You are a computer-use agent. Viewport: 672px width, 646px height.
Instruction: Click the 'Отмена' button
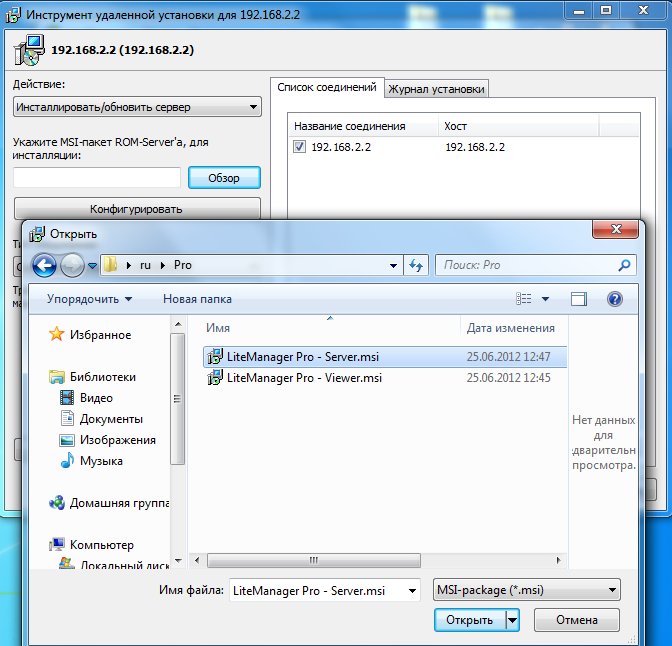(576, 620)
